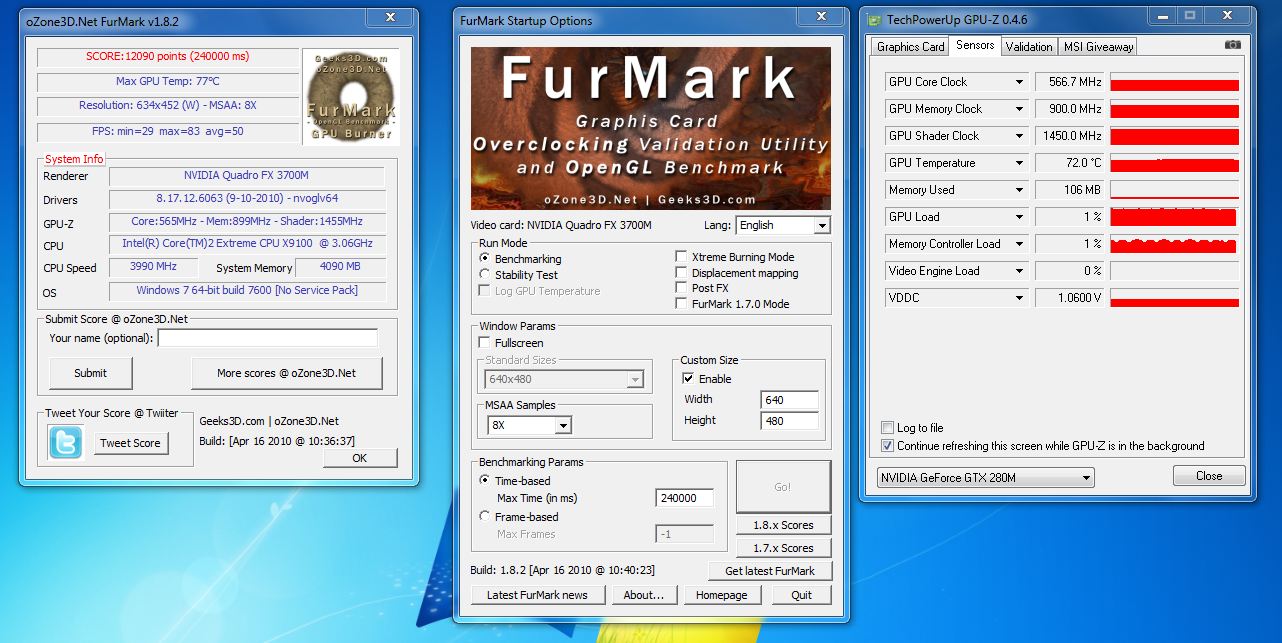Screen dimensions: 1282x643
Task: Click the SCORE: 12090 points text
Action: [167, 56]
